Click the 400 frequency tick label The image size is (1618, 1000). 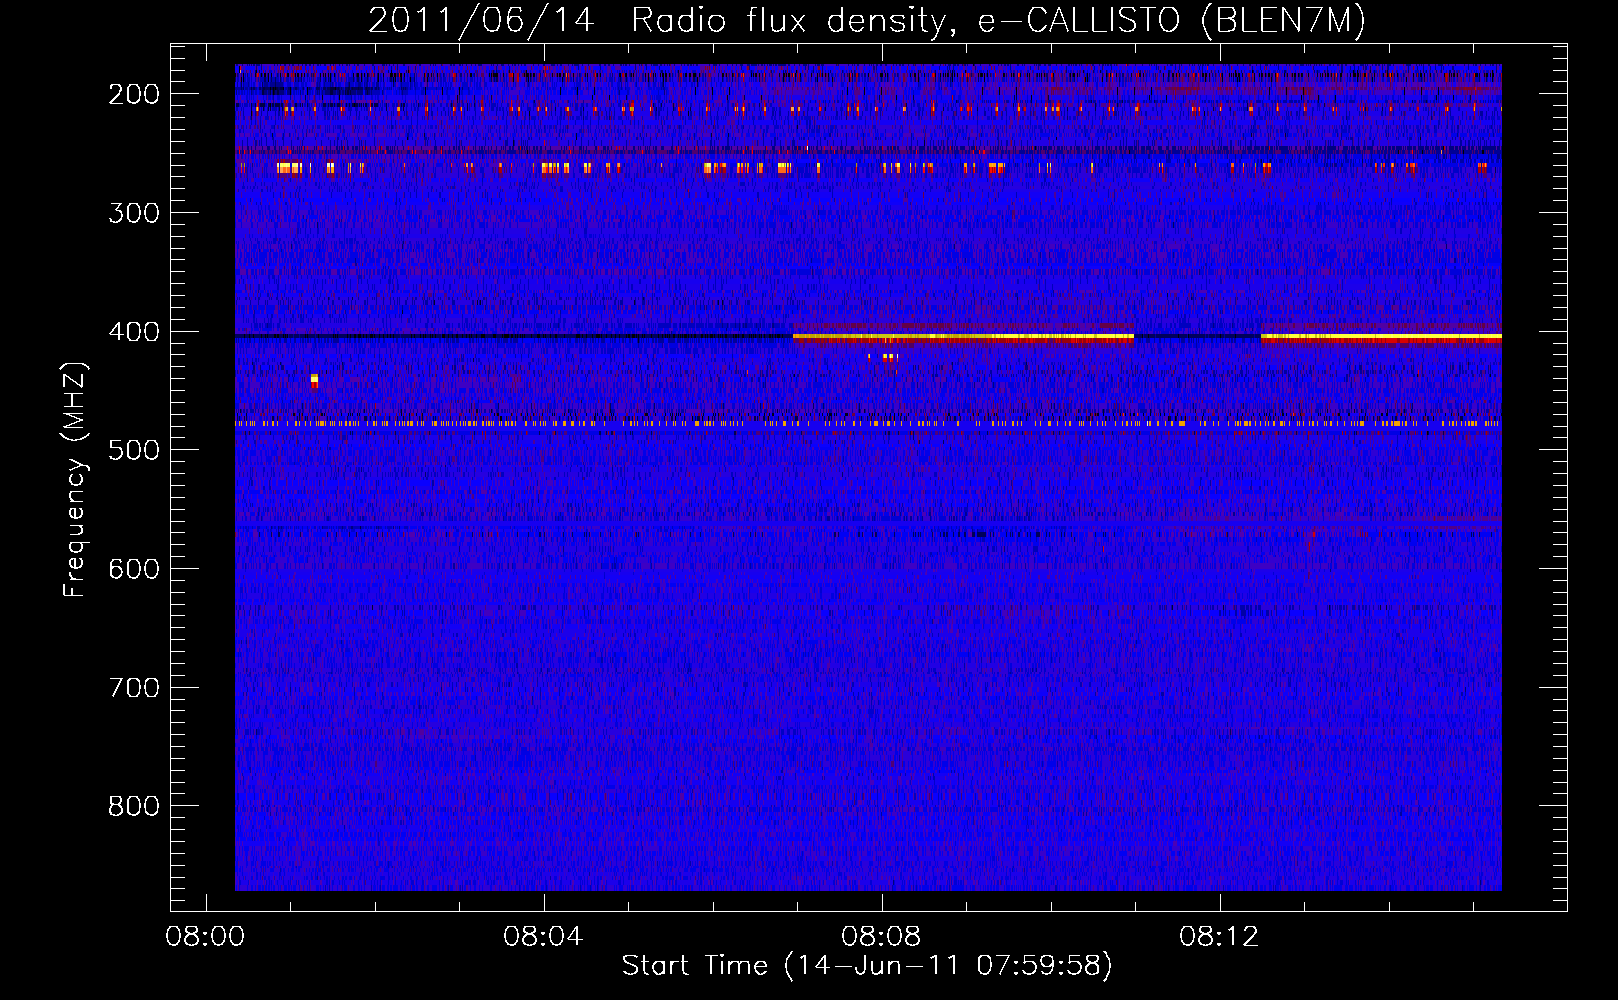(x=134, y=332)
